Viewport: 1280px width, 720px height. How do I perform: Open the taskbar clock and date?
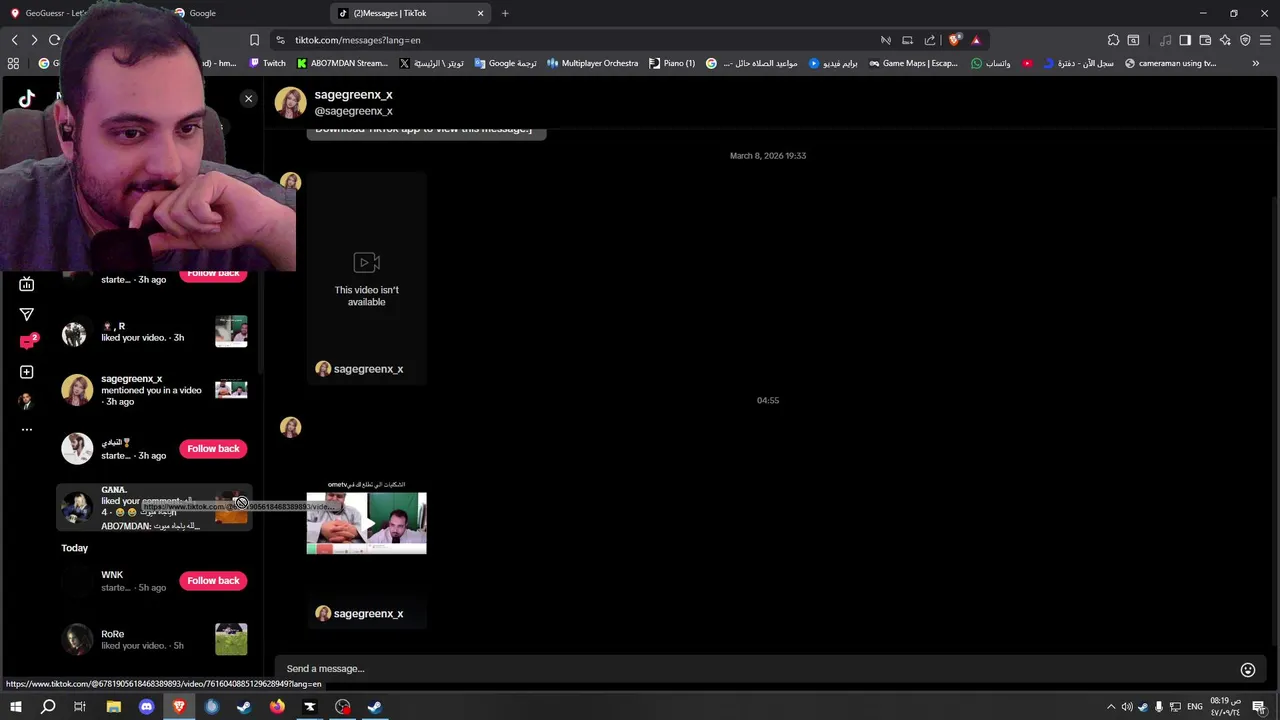(1226, 707)
